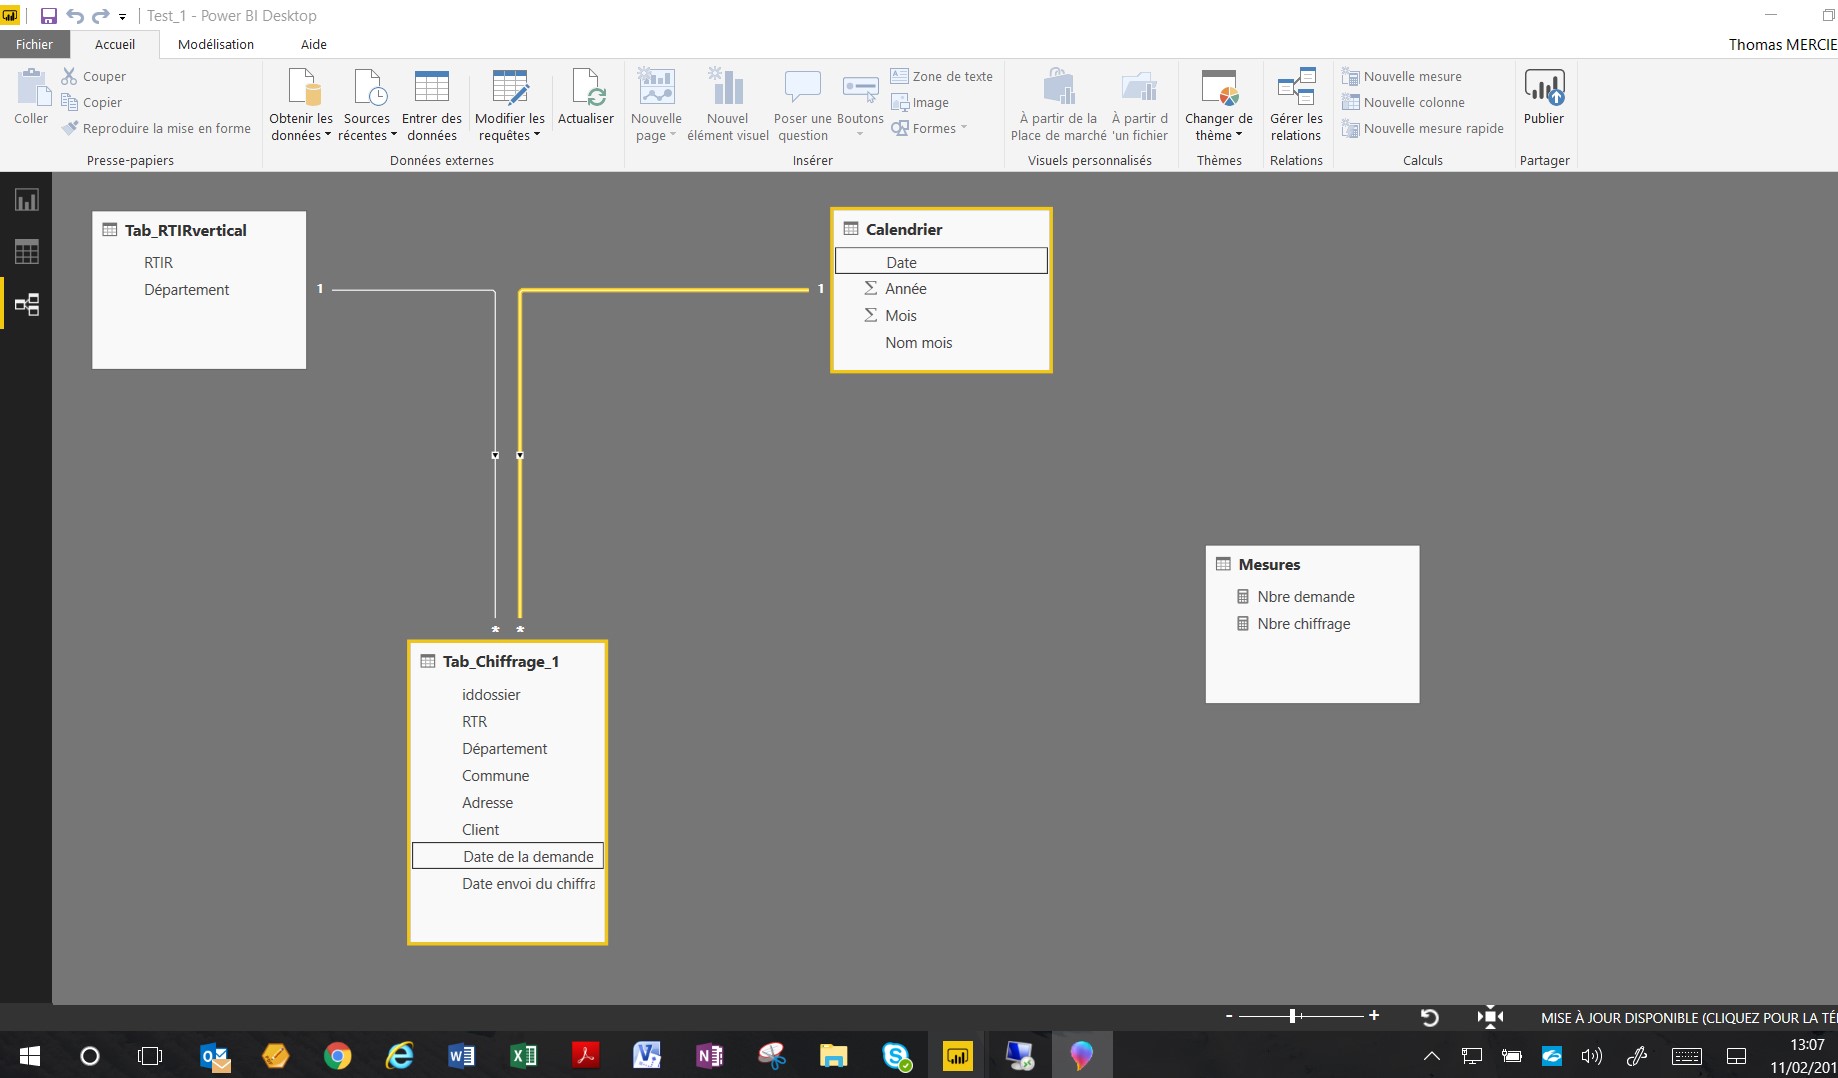Select the Date field in Calendrier
The width and height of the screenshot is (1838, 1078).
pos(941,262)
